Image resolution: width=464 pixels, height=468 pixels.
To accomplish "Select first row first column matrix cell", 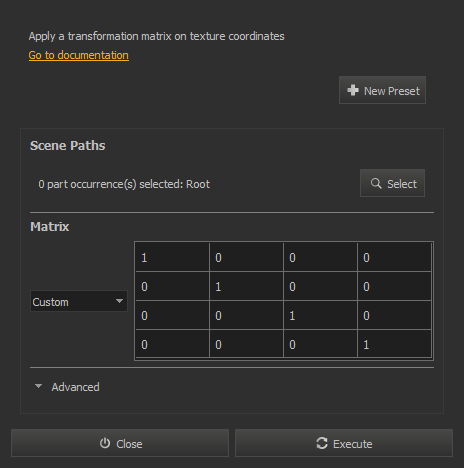I will click(172, 257).
